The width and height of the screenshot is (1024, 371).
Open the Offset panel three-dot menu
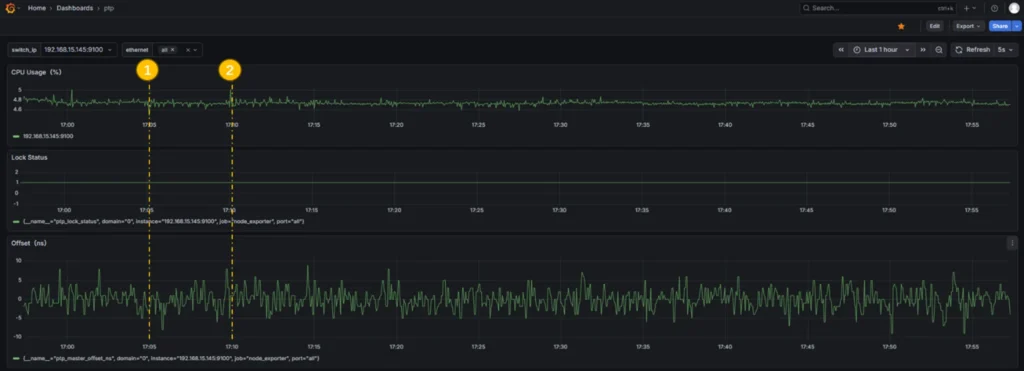[x=1012, y=243]
